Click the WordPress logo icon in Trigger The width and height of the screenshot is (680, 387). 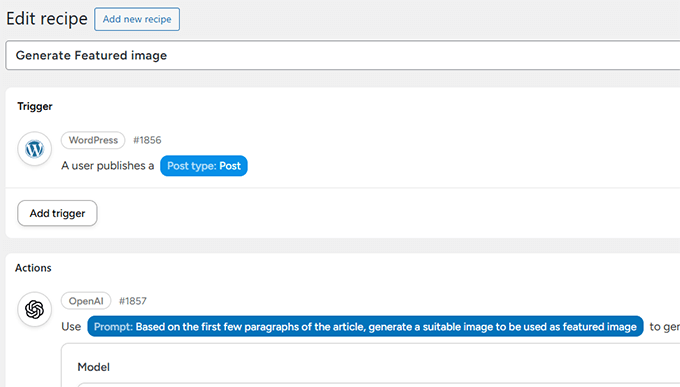click(x=34, y=149)
